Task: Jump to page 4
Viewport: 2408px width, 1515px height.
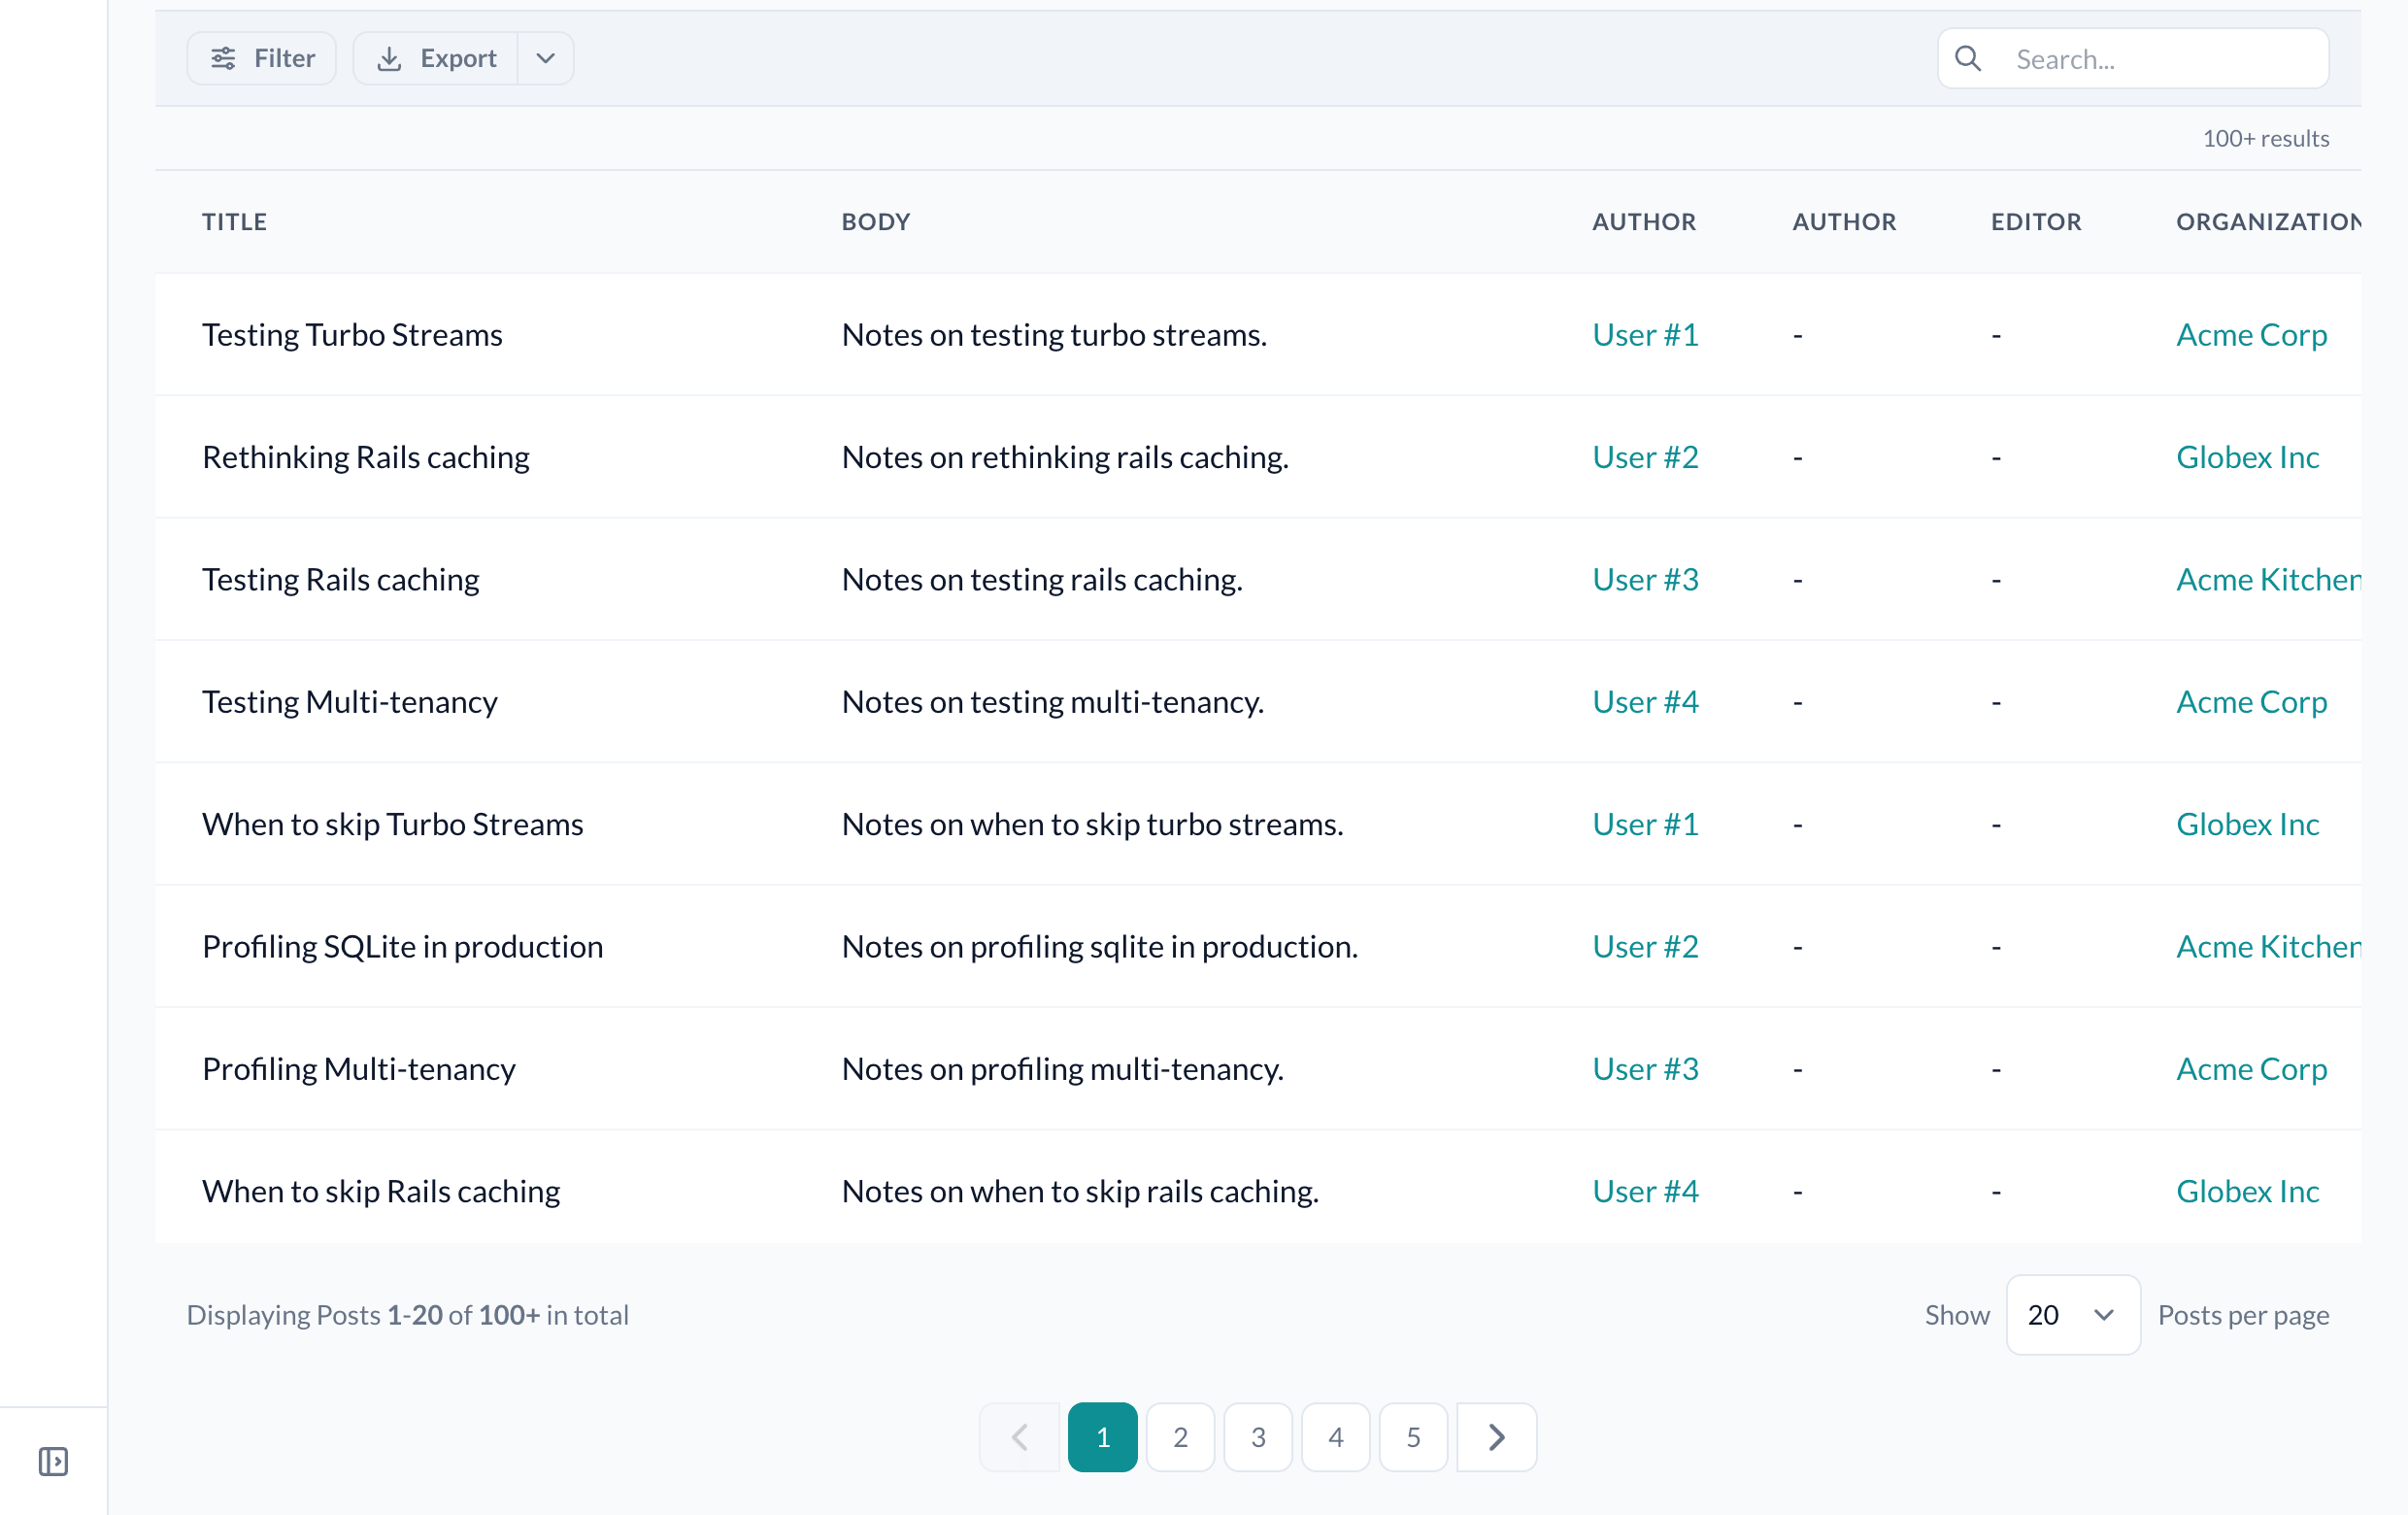Action: click(x=1335, y=1437)
